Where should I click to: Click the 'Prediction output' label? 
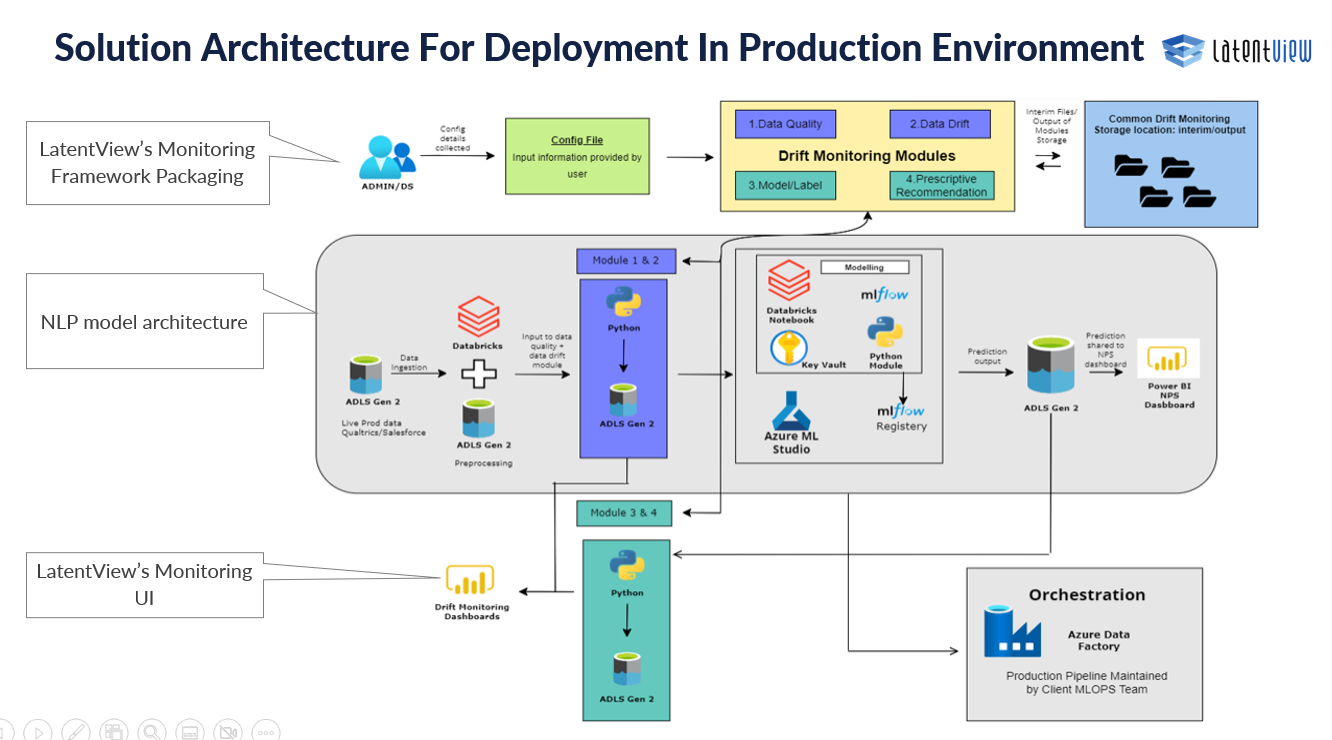tap(987, 356)
